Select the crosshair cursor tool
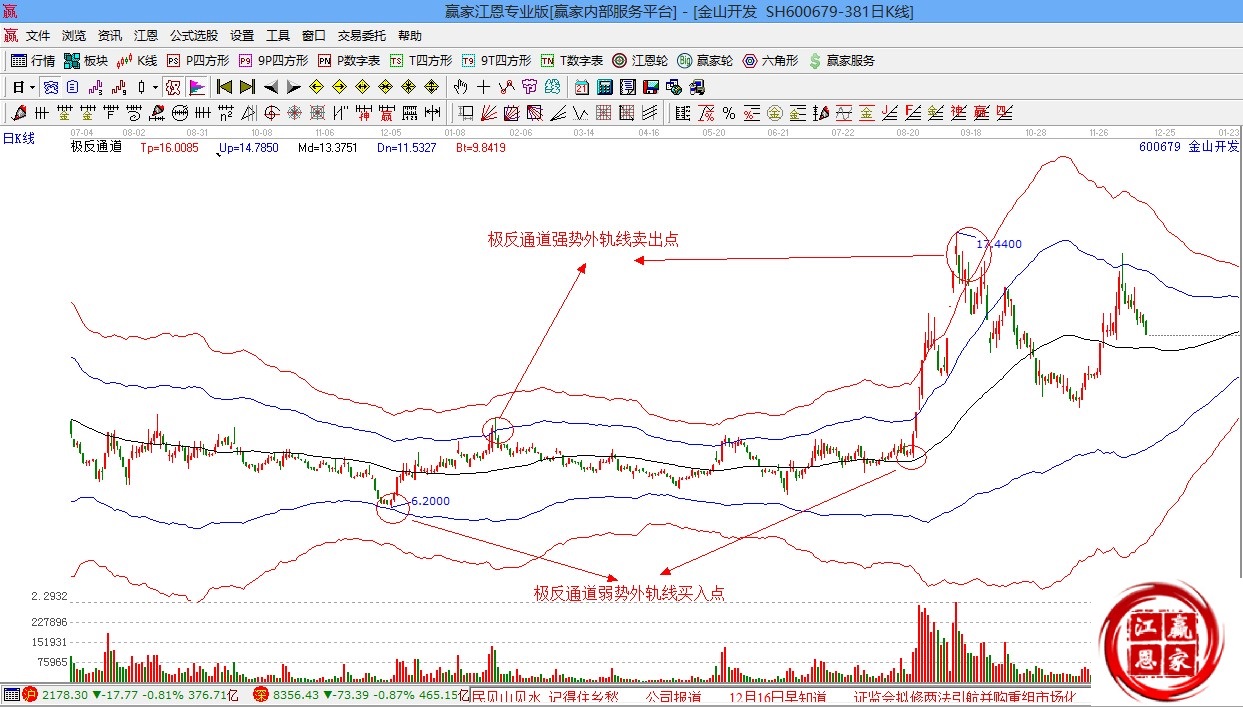 pyautogui.click(x=484, y=87)
